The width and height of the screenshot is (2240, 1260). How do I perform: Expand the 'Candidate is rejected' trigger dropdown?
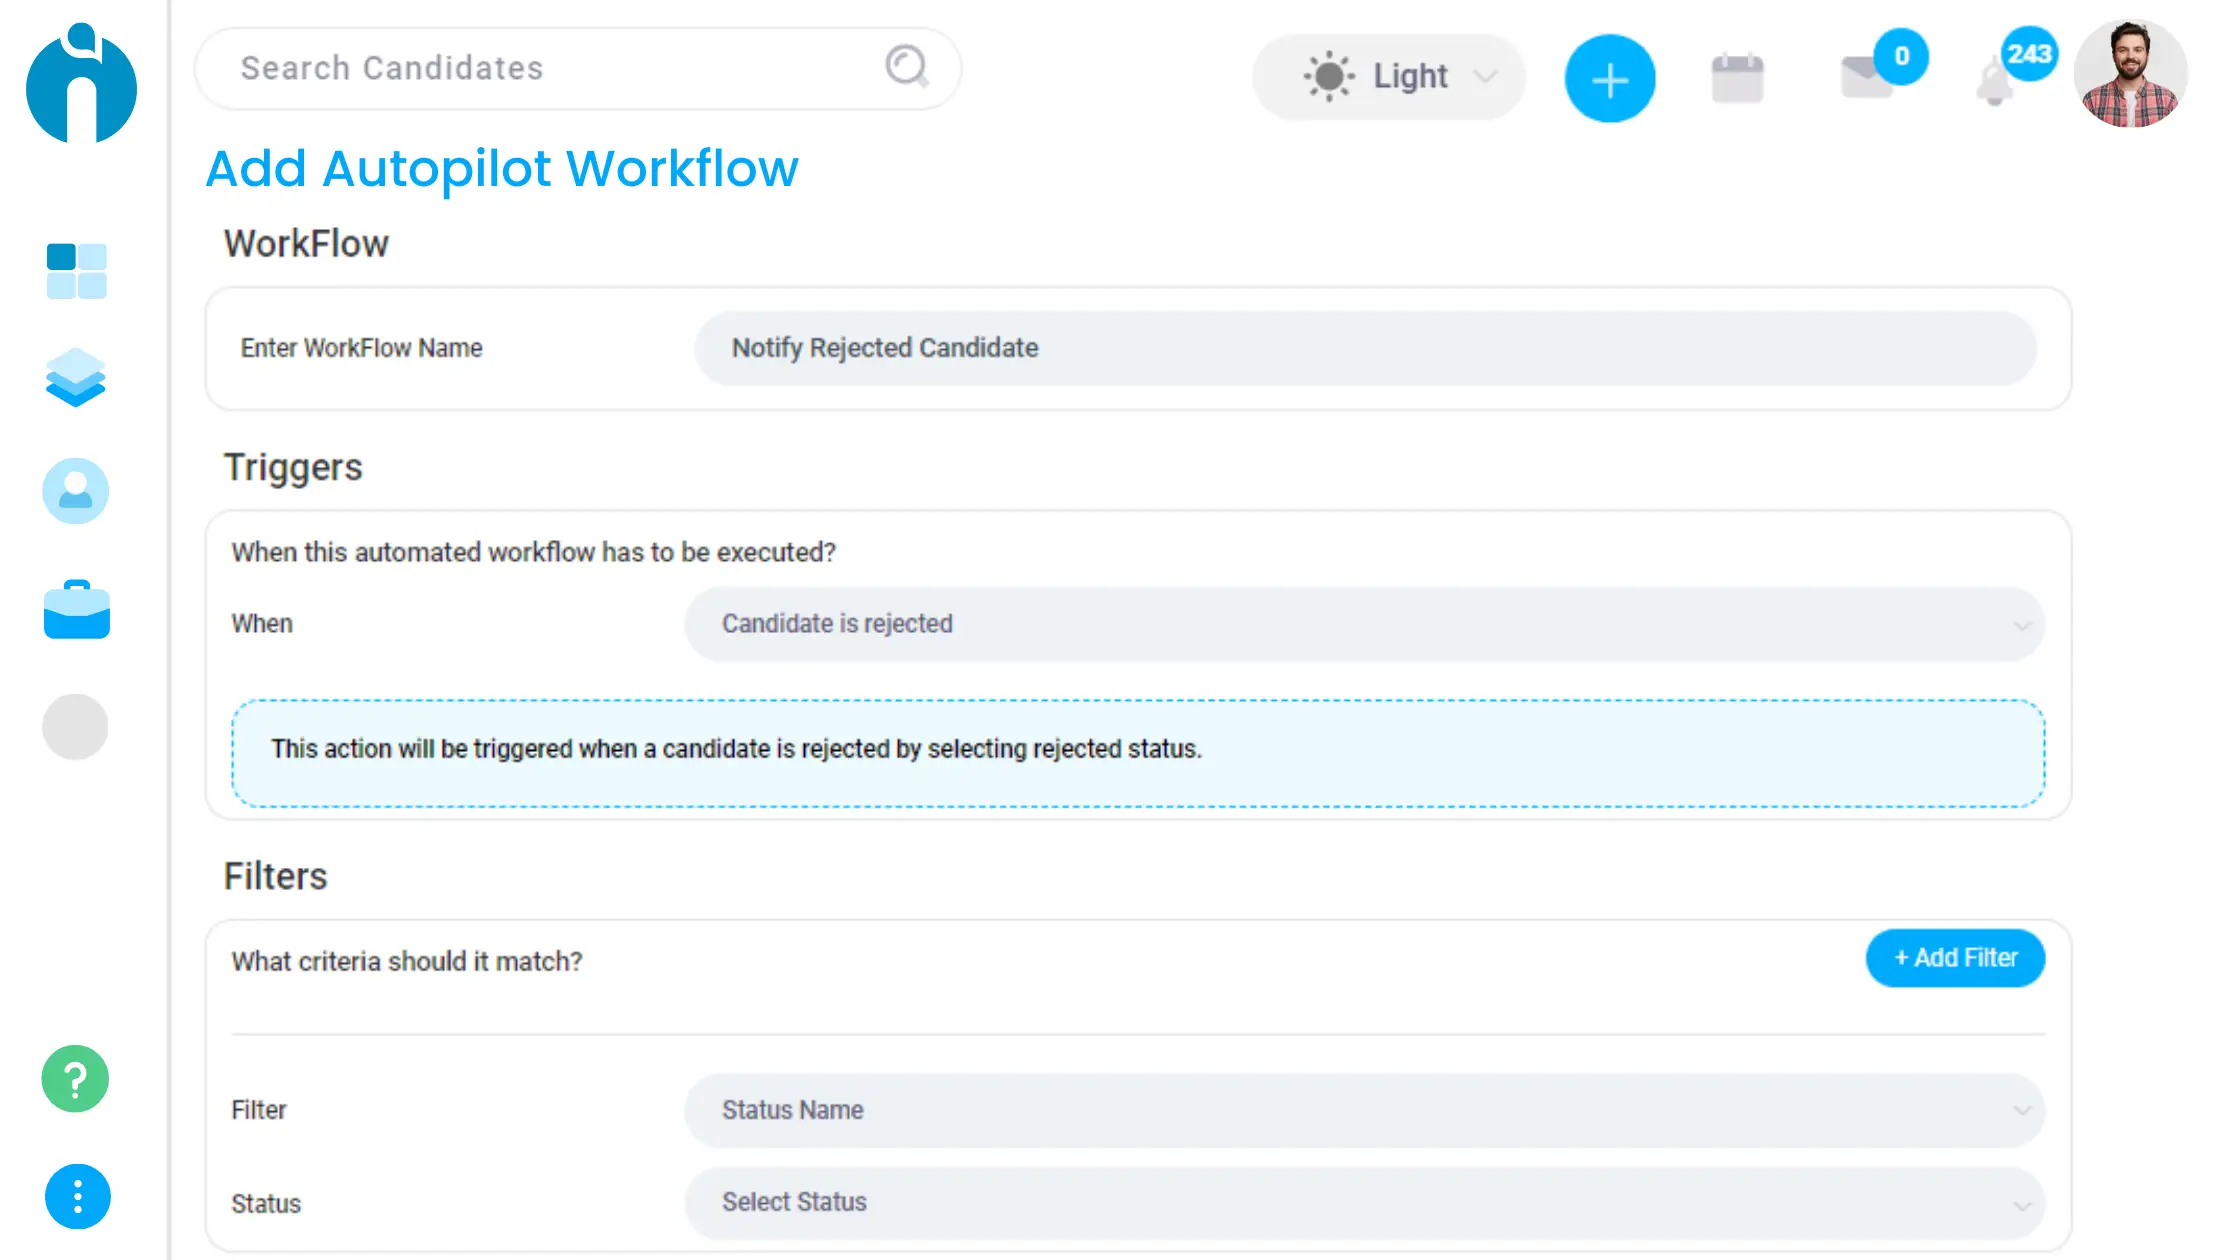[x=1364, y=624]
